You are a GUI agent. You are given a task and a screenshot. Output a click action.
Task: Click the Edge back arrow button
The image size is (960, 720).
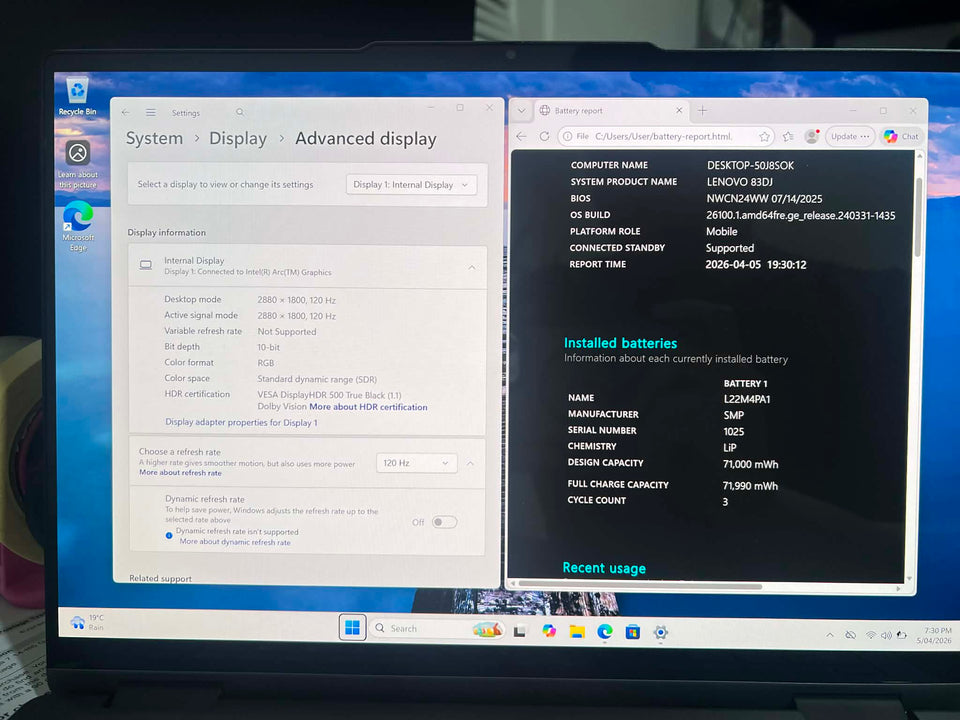pos(522,137)
